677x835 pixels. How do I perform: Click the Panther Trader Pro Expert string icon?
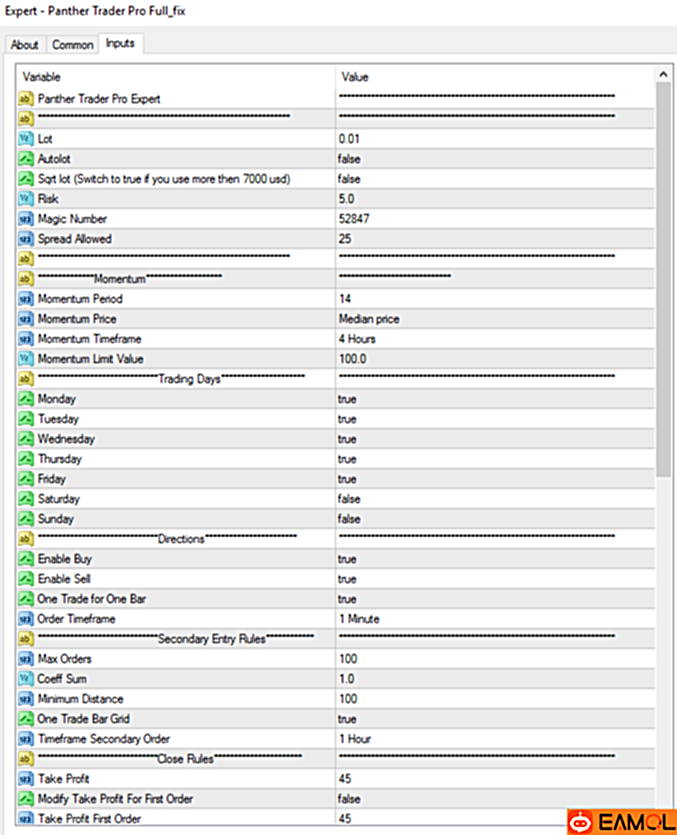tap(27, 98)
